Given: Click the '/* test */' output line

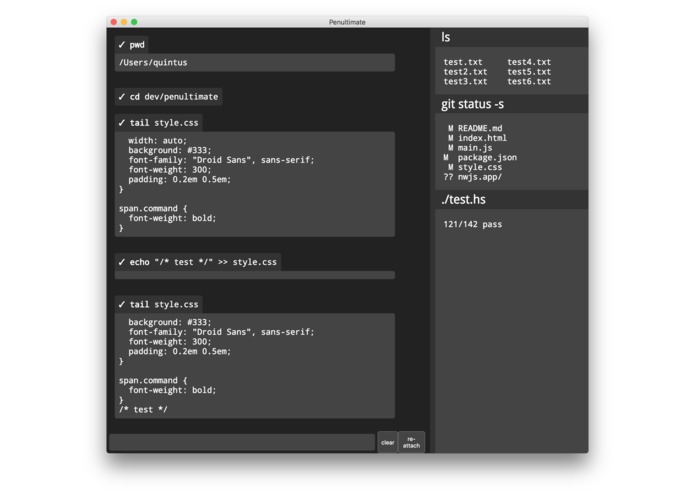Looking at the screenshot, I should [143, 409].
